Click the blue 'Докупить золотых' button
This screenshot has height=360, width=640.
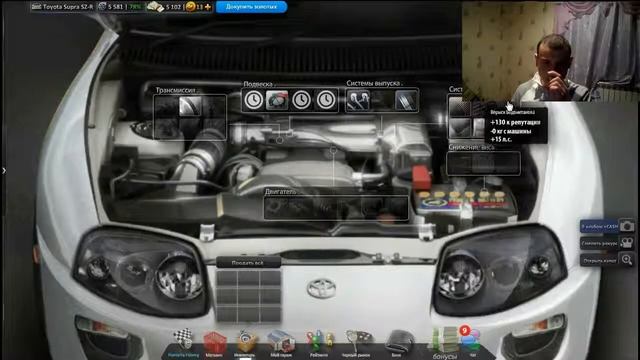[251, 7]
